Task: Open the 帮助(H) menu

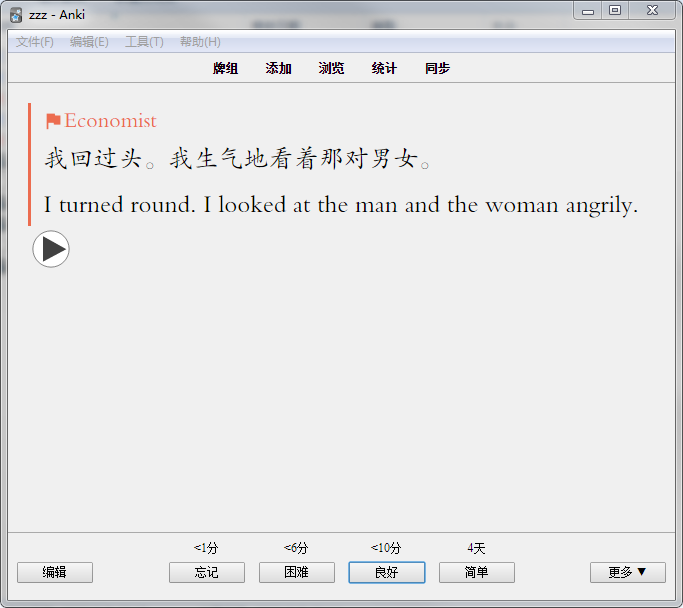Action: [x=200, y=42]
